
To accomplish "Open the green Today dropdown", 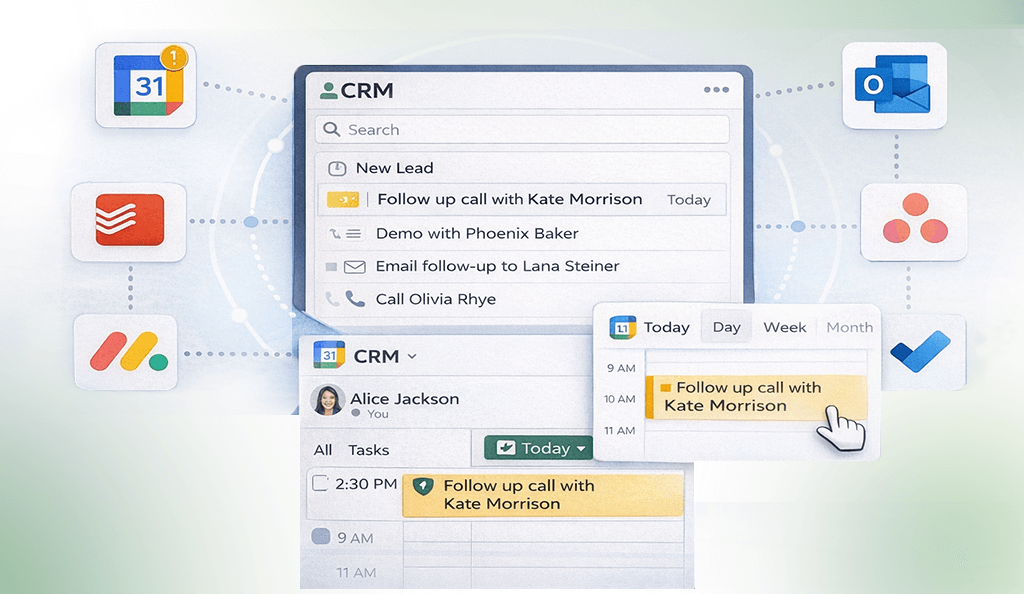I will coord(537,448).
